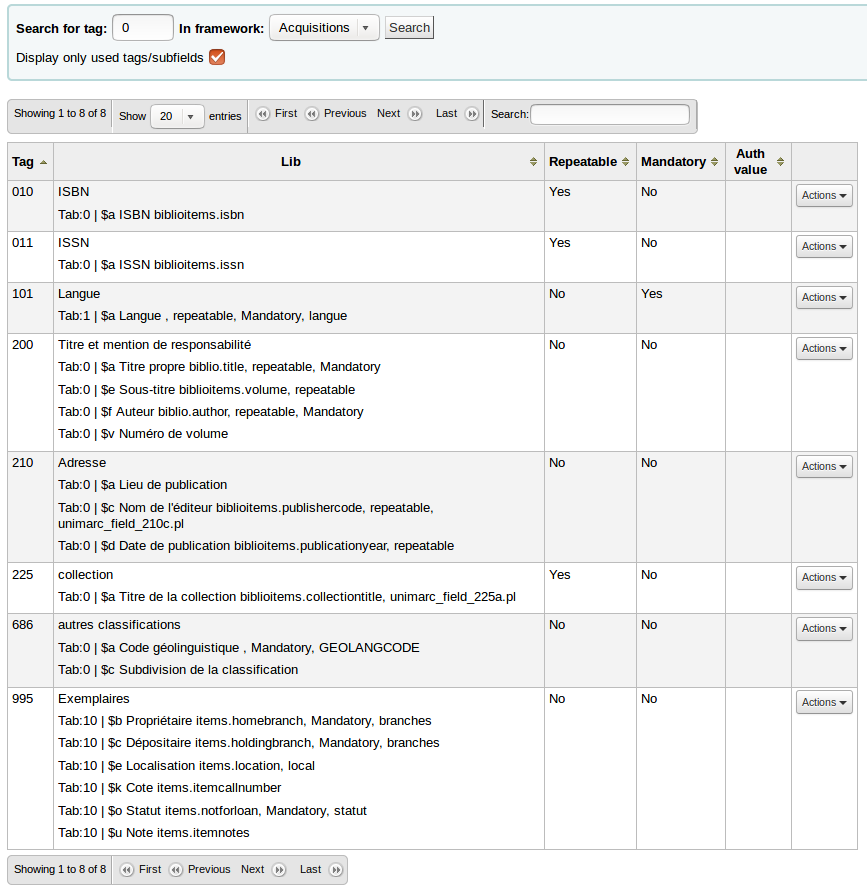
Task: Expand Actions for tag 995 Exemplaires
Action: point(824,703)
